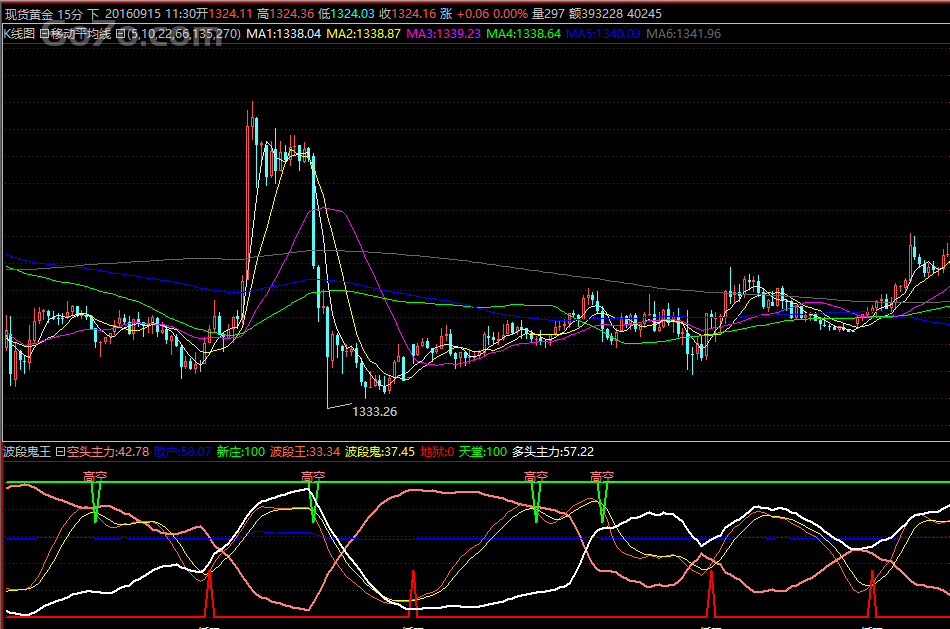Click the 1333.26 low price label

pyautogui.click(x=375, y=411)
